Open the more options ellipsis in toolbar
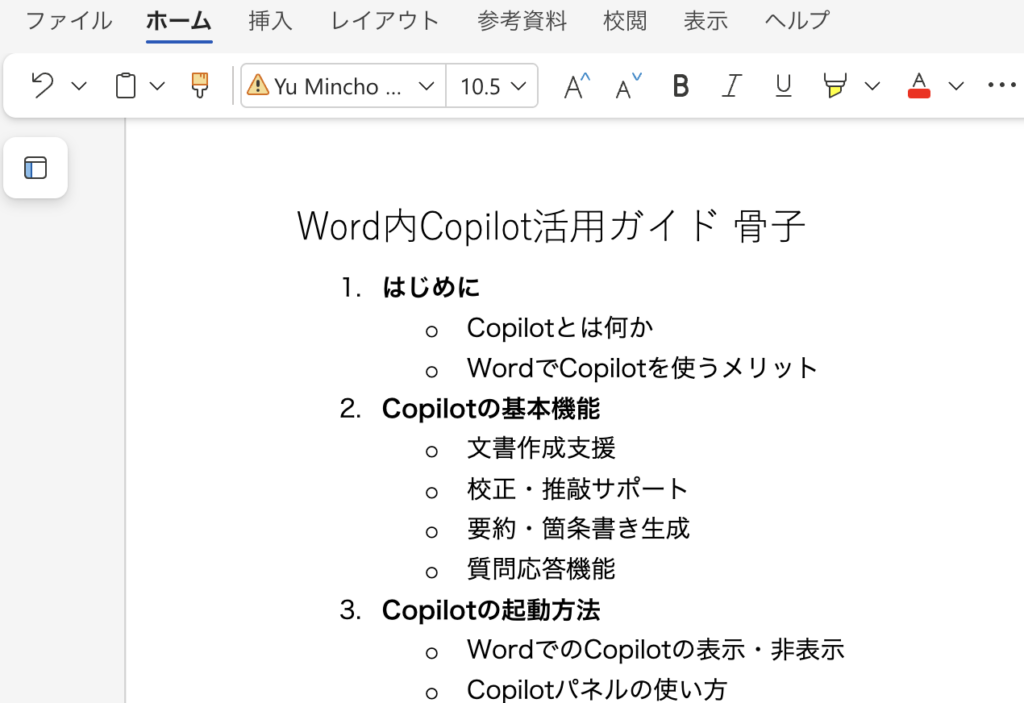1024x703 pixels. pyautogui.click(x=1001, y=86)
